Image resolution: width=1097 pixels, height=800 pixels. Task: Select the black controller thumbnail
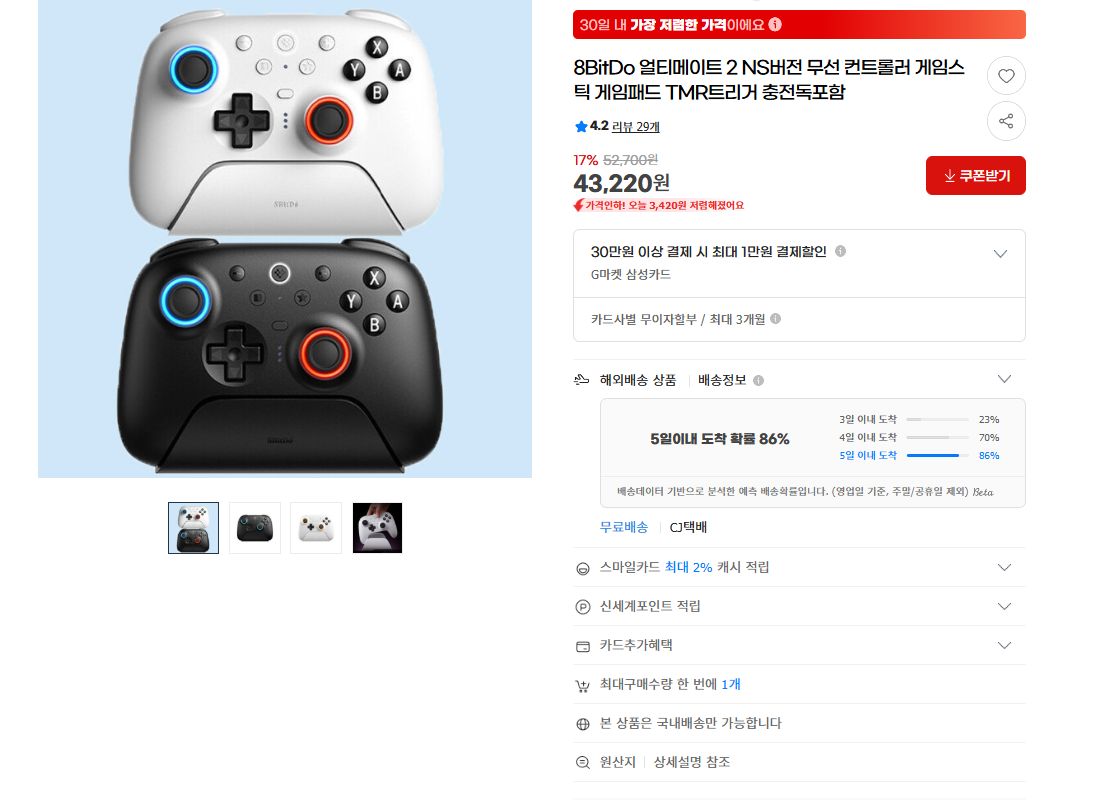(255, 528)
